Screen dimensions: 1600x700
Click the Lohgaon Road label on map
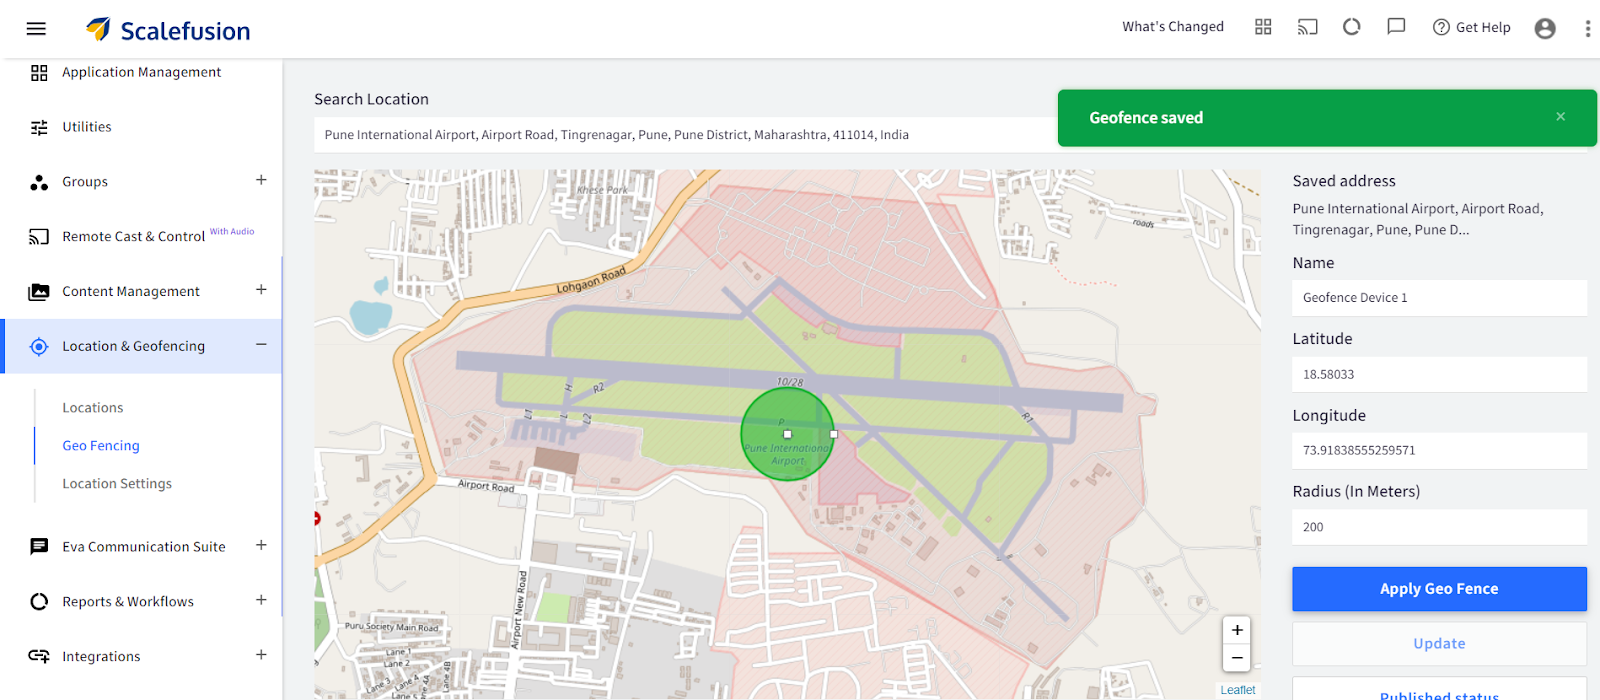point(591,280)
